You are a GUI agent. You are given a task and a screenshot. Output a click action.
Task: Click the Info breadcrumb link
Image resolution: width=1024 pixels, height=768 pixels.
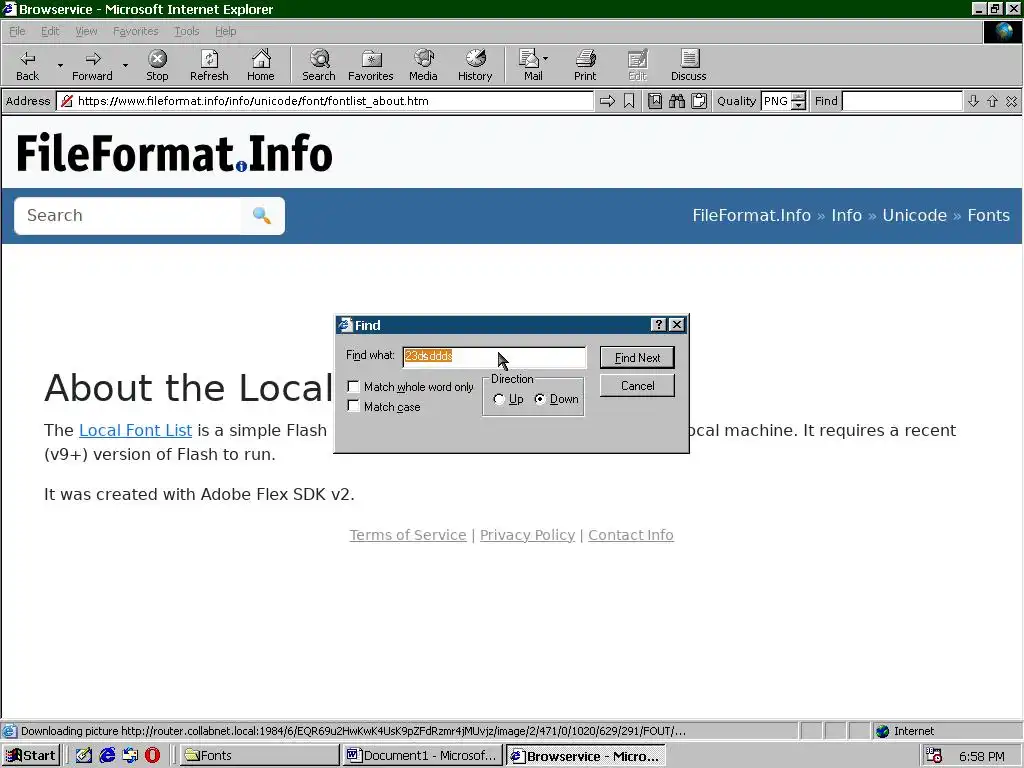[846, 216]
